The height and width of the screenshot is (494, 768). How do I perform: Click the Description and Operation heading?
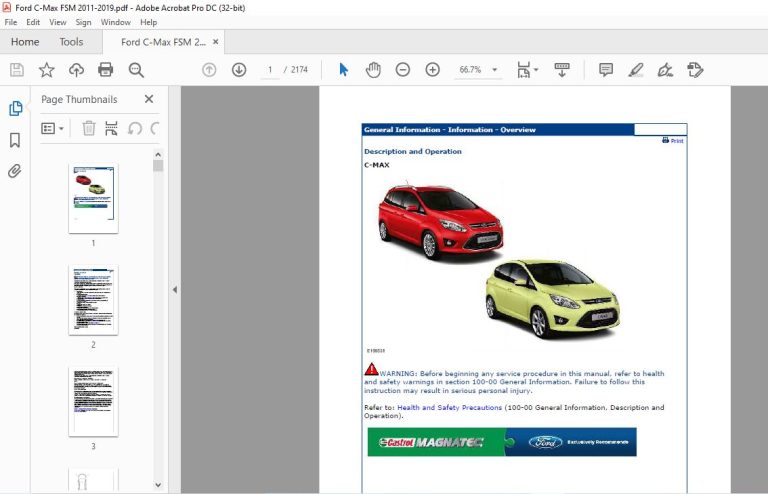click(x=413, y=152)
